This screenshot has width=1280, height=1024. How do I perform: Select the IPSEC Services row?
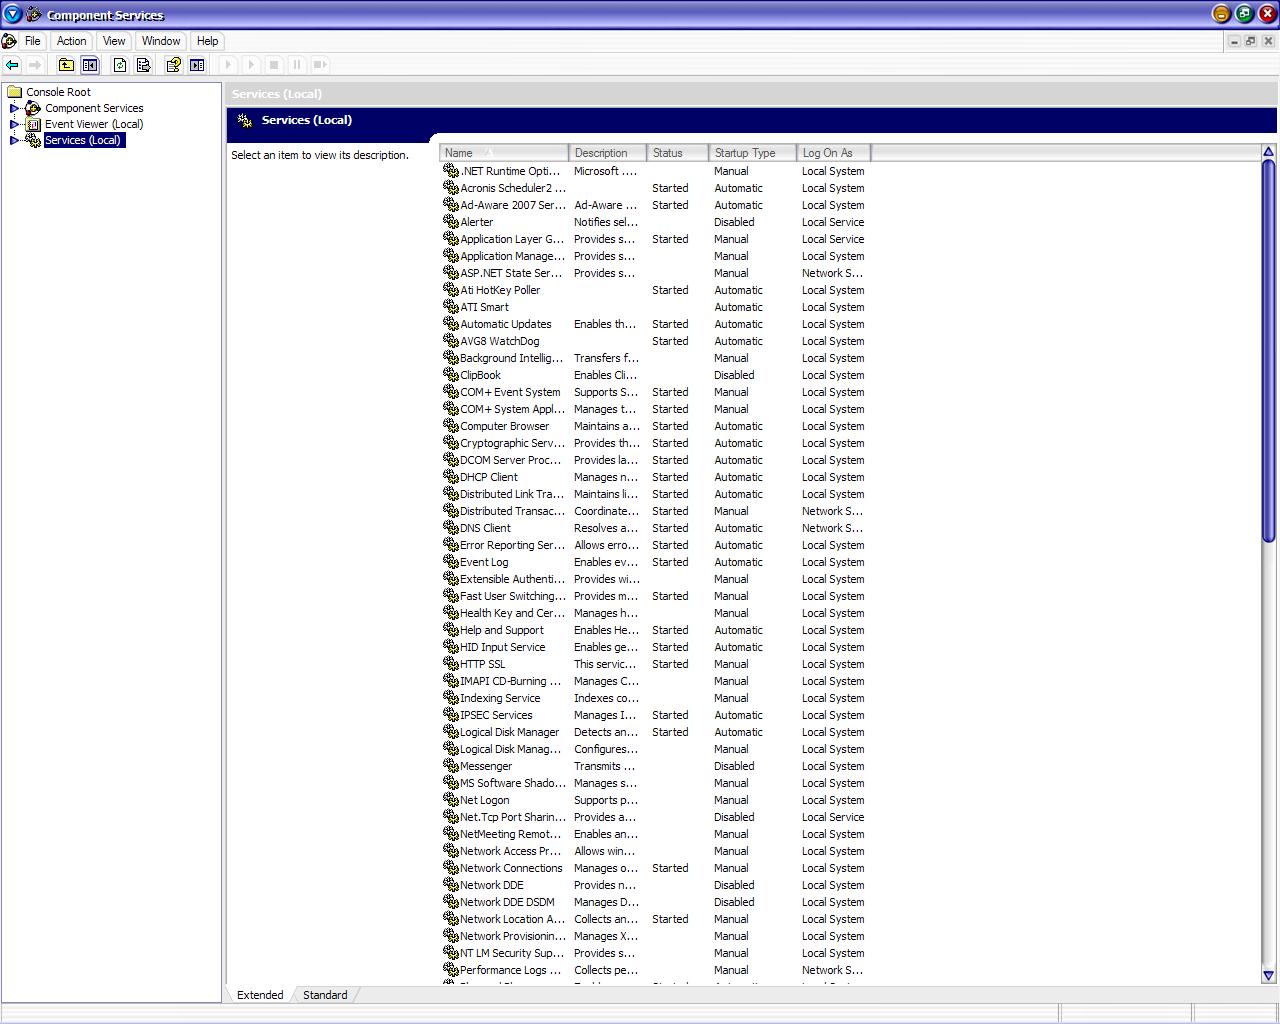click(x=654, y=715)
